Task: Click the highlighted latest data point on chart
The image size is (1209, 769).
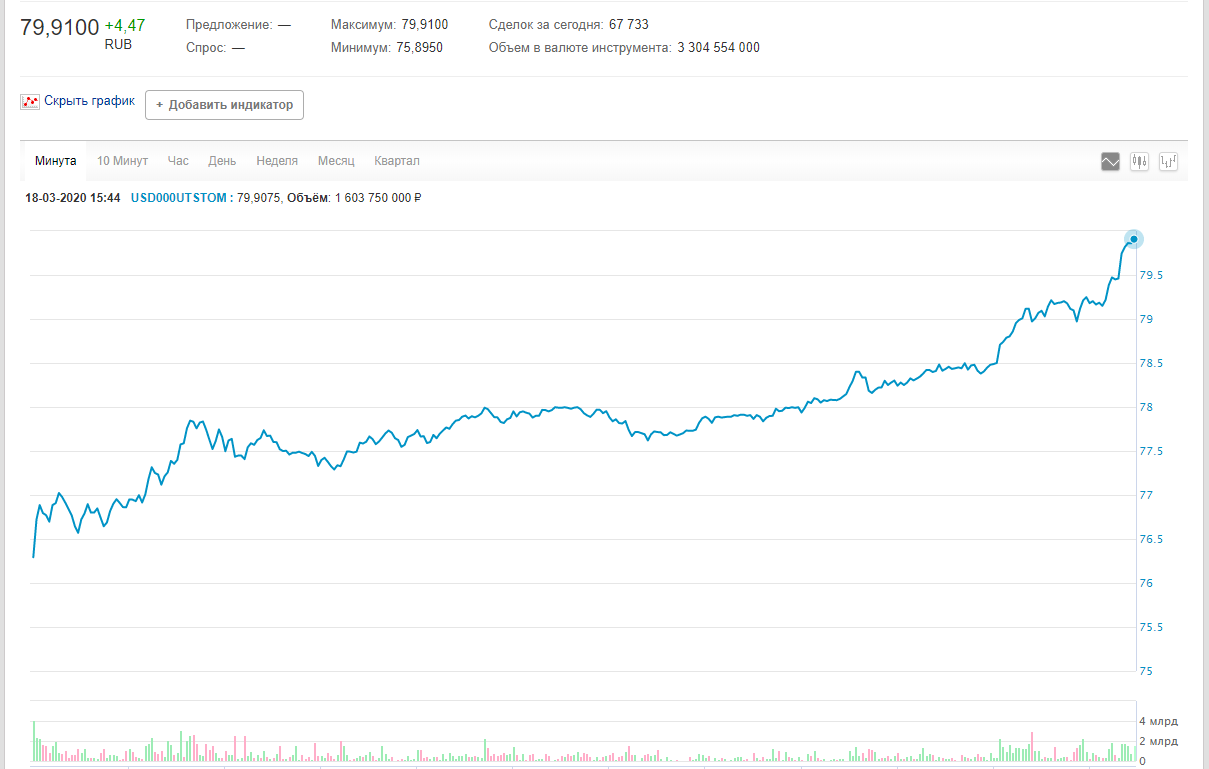Action: point(1133,239)
